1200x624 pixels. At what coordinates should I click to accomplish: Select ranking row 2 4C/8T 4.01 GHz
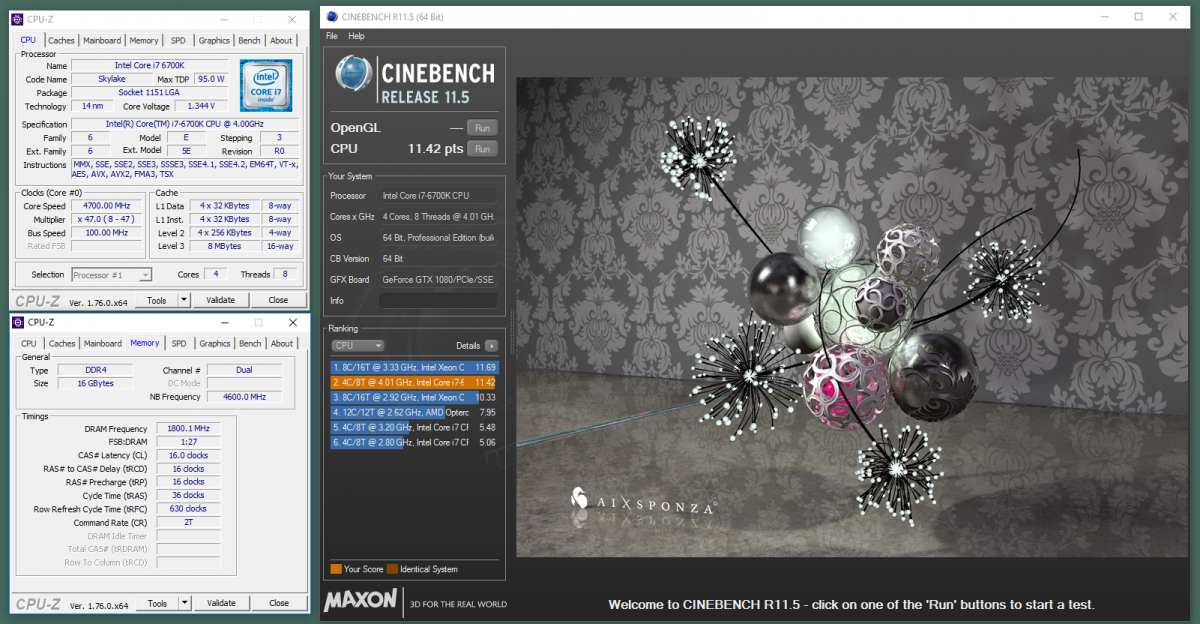click(x=414, y=382)
